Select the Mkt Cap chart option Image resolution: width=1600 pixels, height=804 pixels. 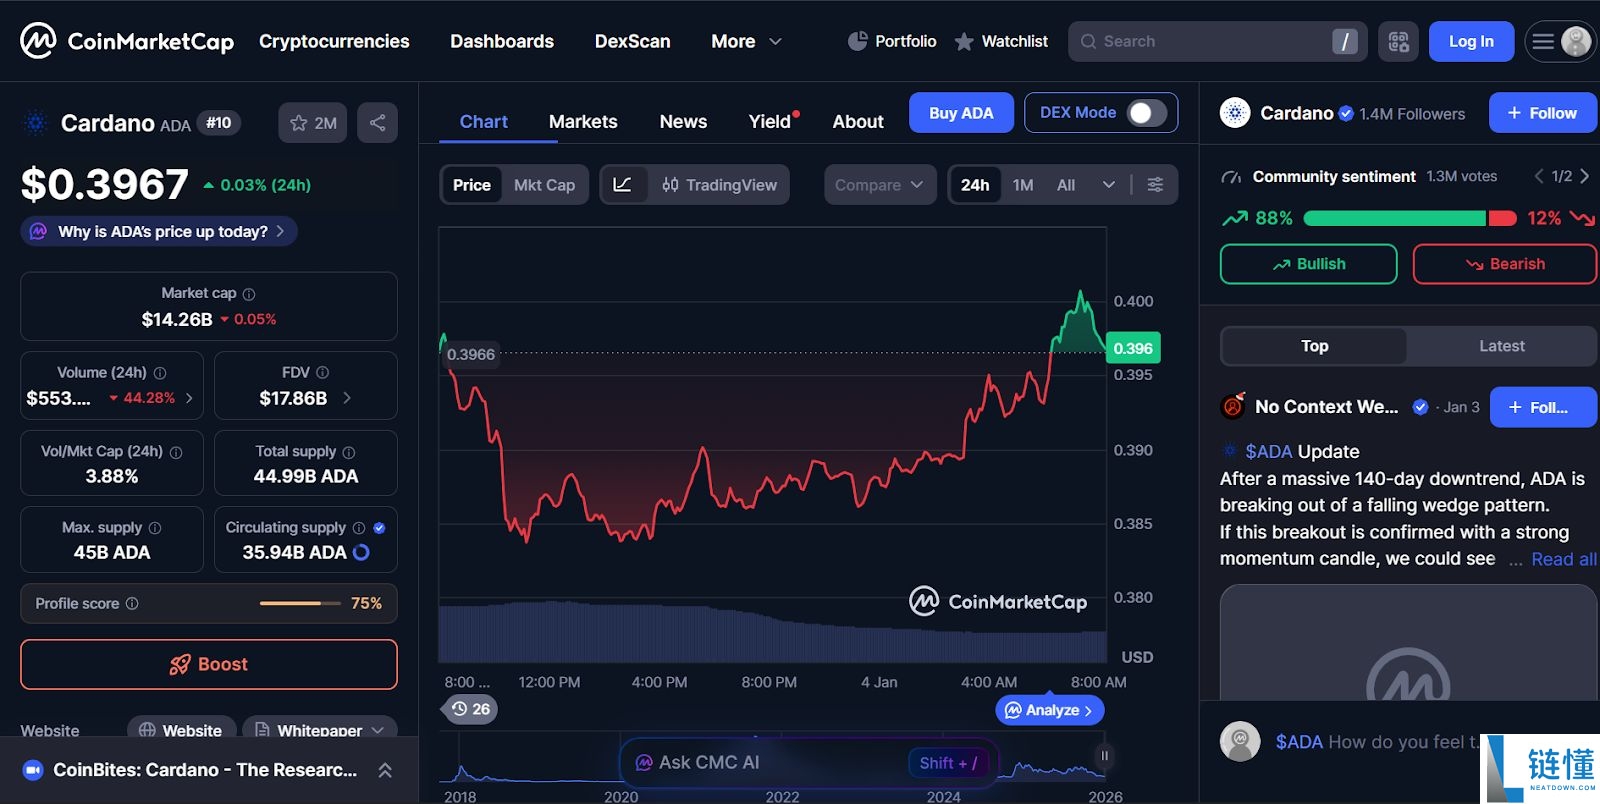click(544, 185)
